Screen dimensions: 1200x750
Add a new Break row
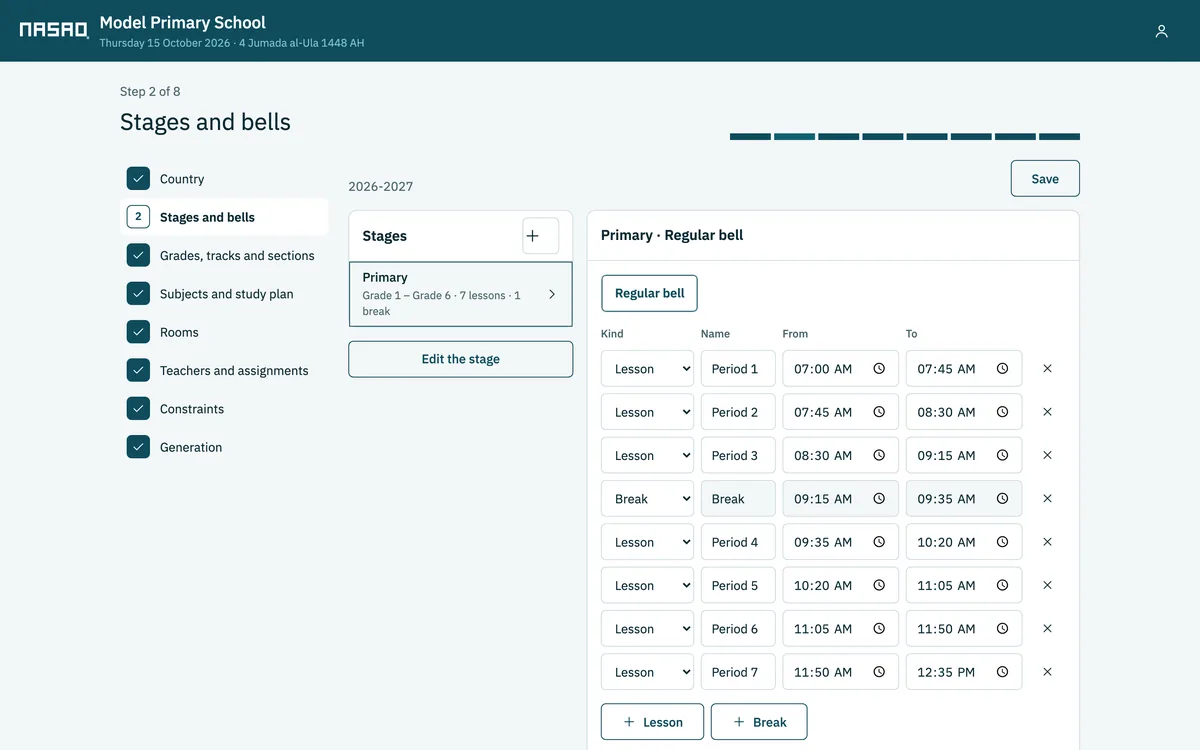pos(759,722)
